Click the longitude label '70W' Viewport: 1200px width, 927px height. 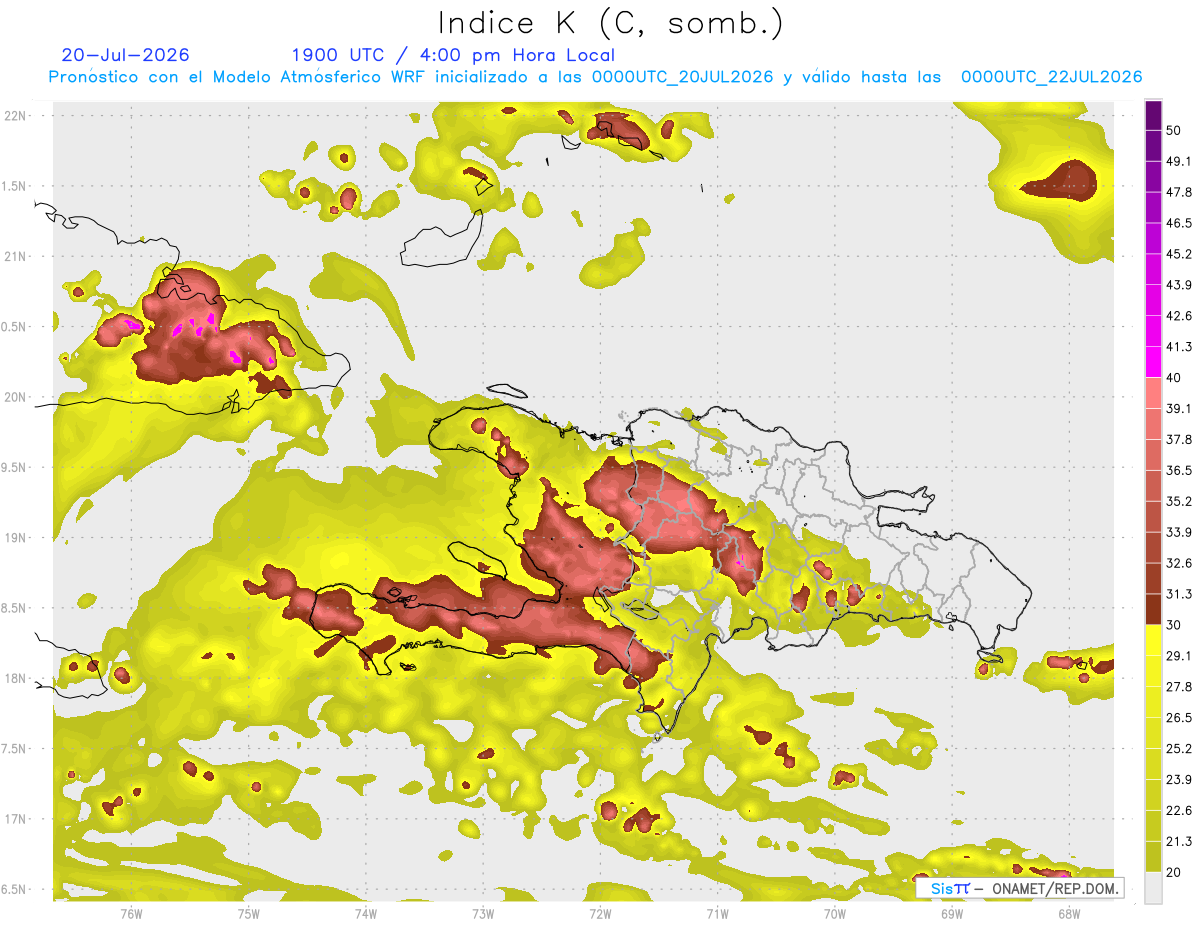(835, 913)
